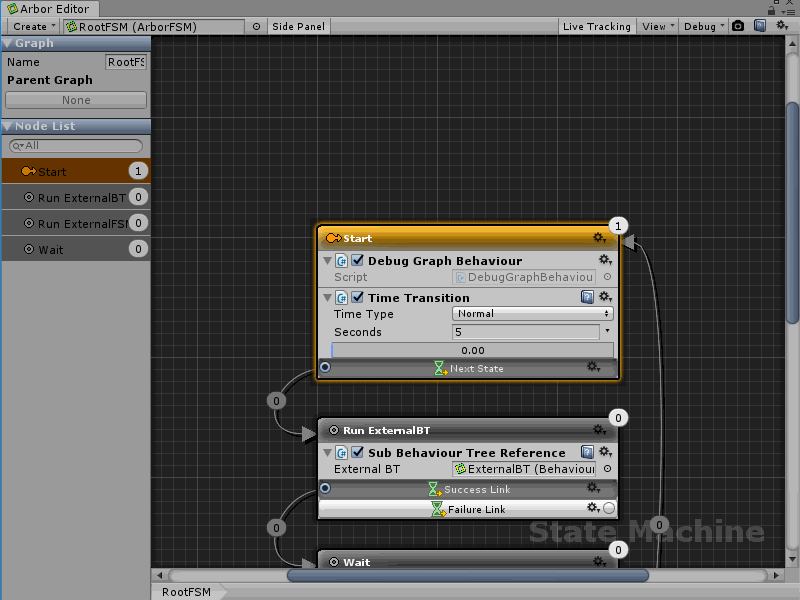The height and width of the screenshot is (600, 800).
Task: Open gear menu on Failure Link
Action: [x=593, y=508]
